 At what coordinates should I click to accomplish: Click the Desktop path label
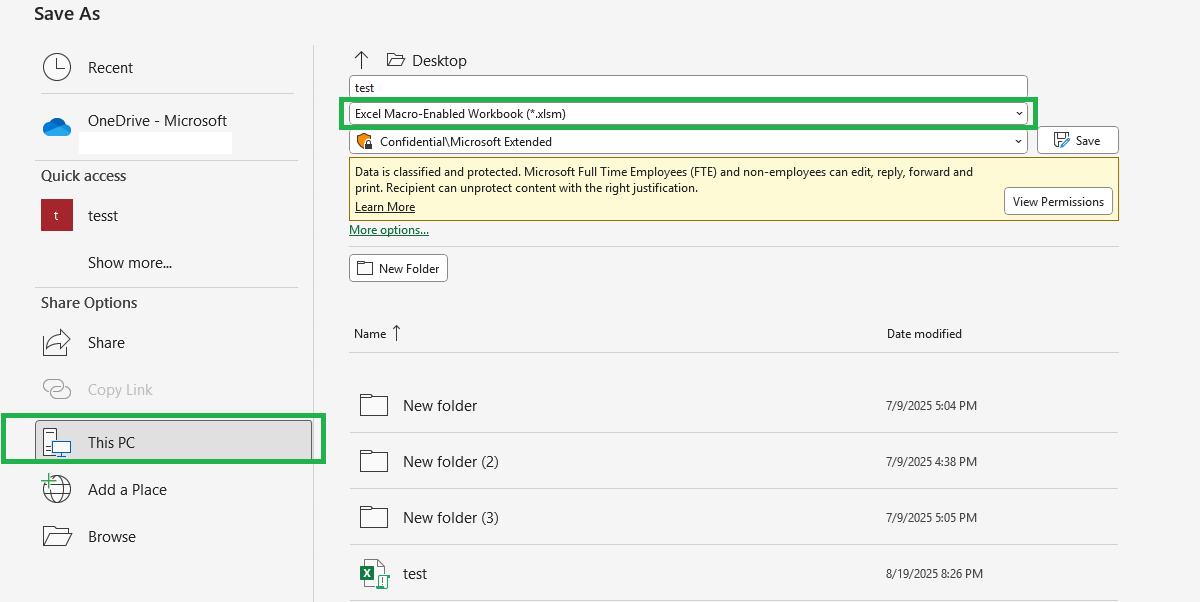pyautogui.click(x=439, y=60)
